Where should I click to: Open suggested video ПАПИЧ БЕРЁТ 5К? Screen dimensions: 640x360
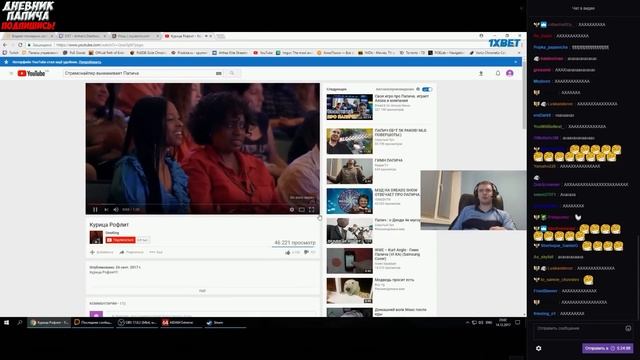350,141
